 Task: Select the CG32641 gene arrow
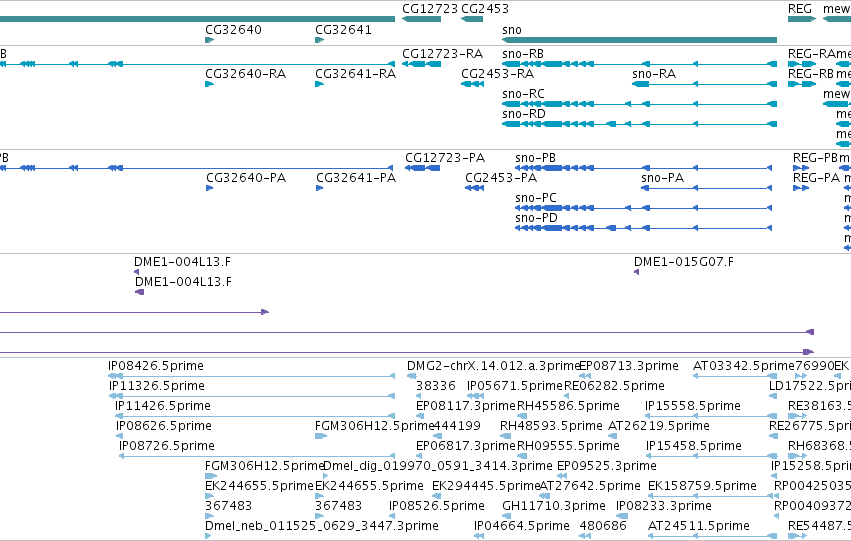[x=319, y=40]
